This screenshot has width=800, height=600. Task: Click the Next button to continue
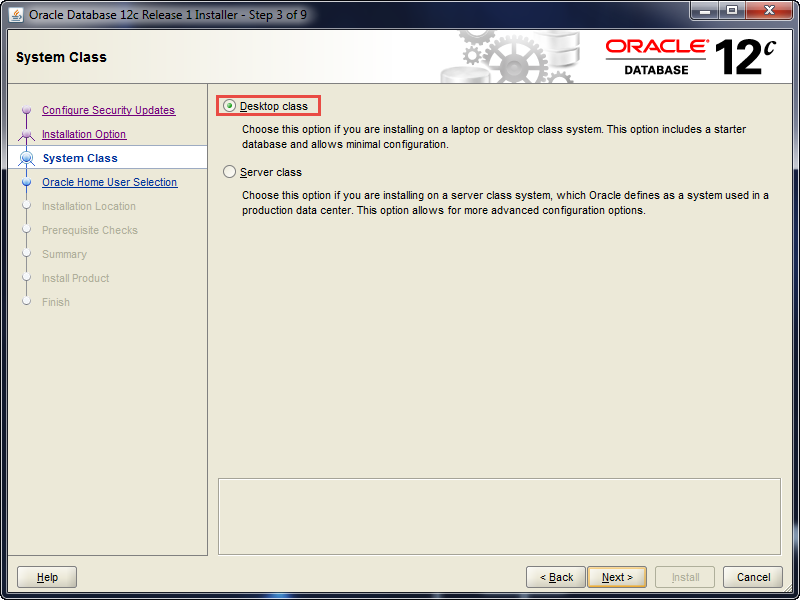(x=616, y=577)
